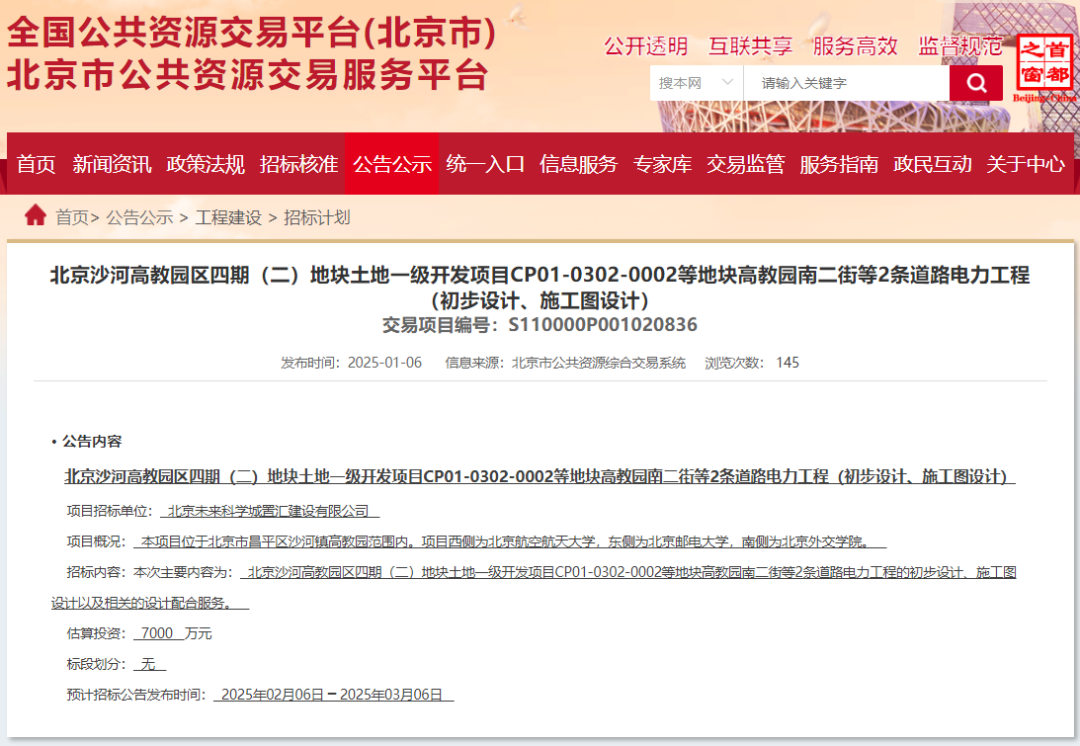Open the 关于中心 navigation item
Screen dimensions: 1080x746
[1025, 164]
